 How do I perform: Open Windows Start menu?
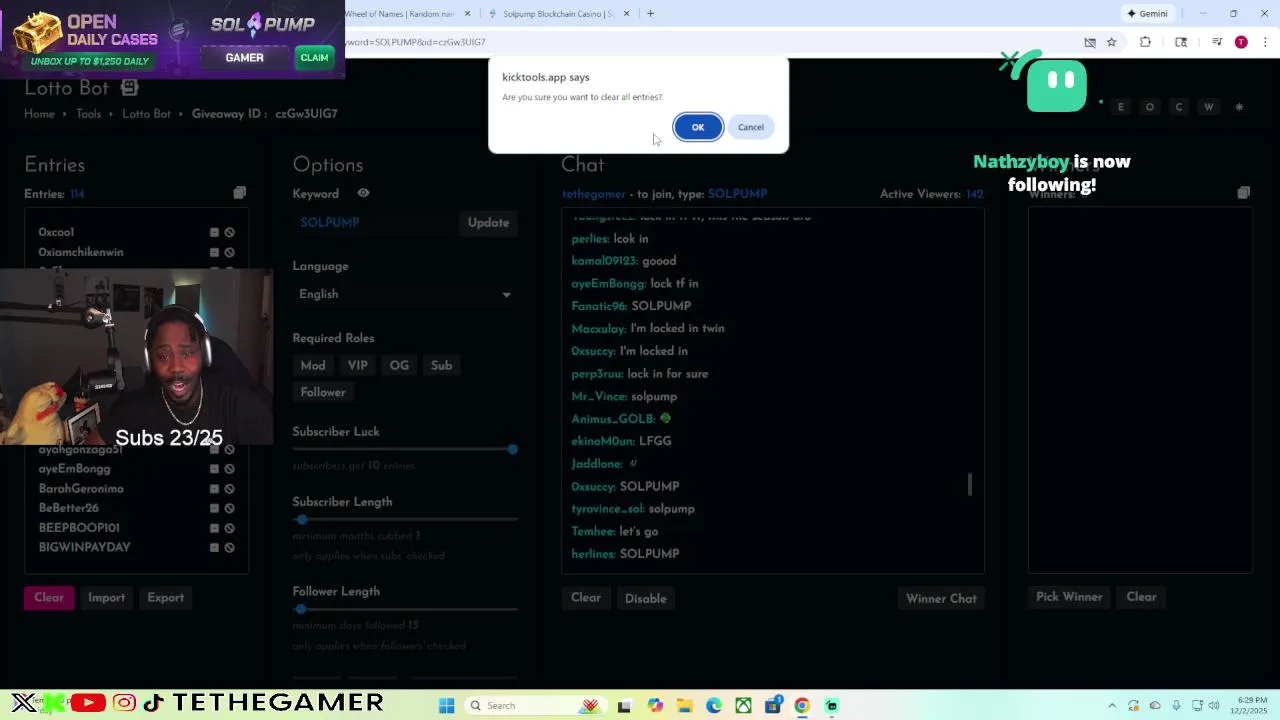pos(447,706)
